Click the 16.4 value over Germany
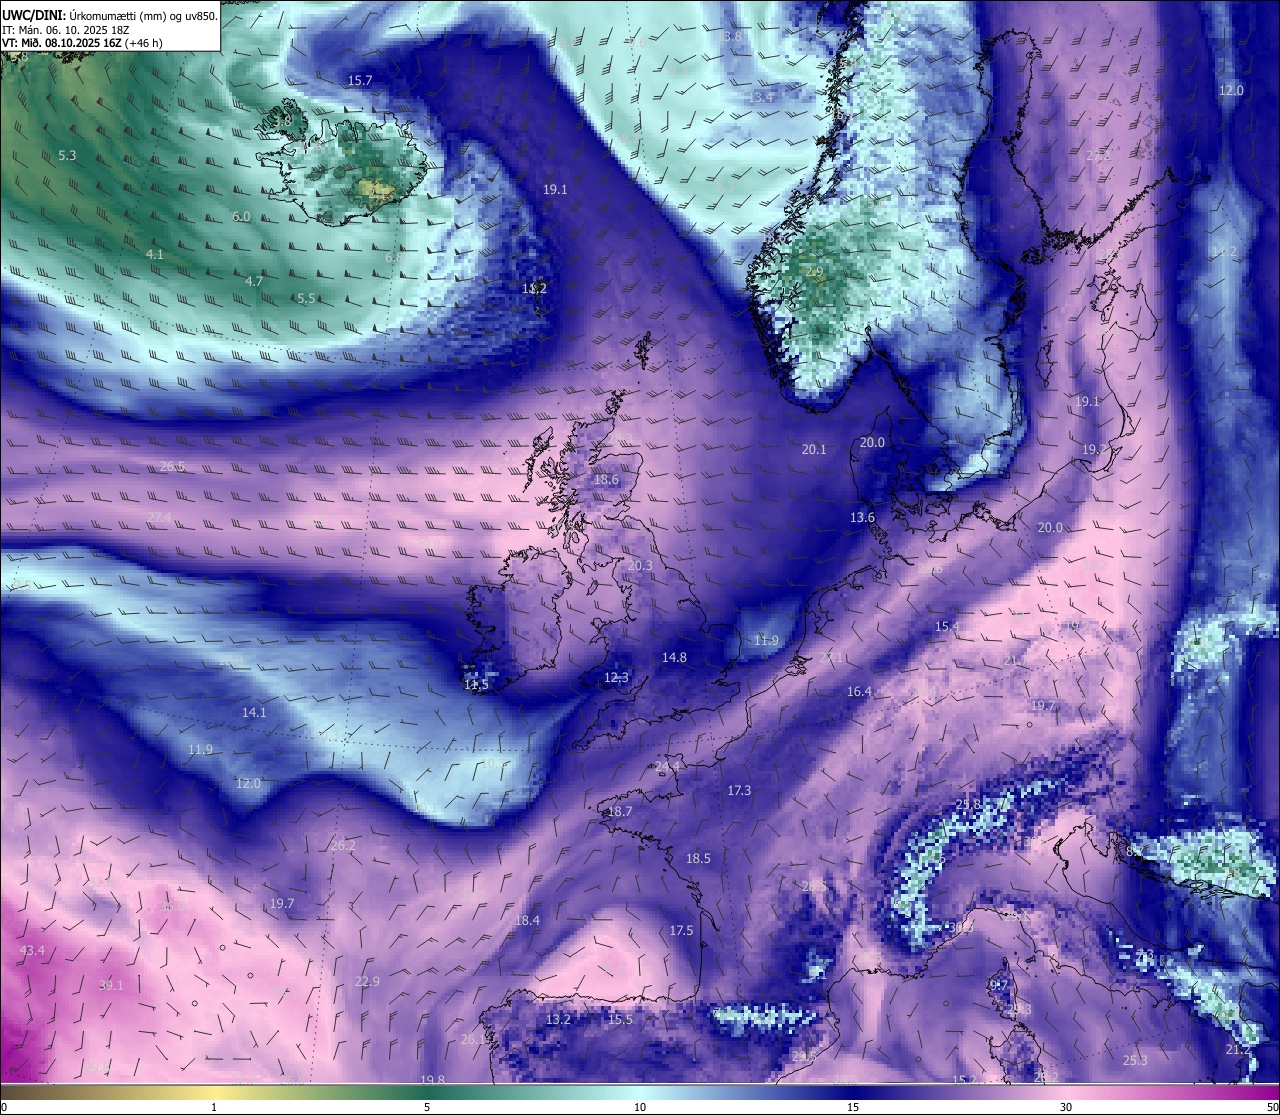The image size is (1280, 1115). pos(859,692)
